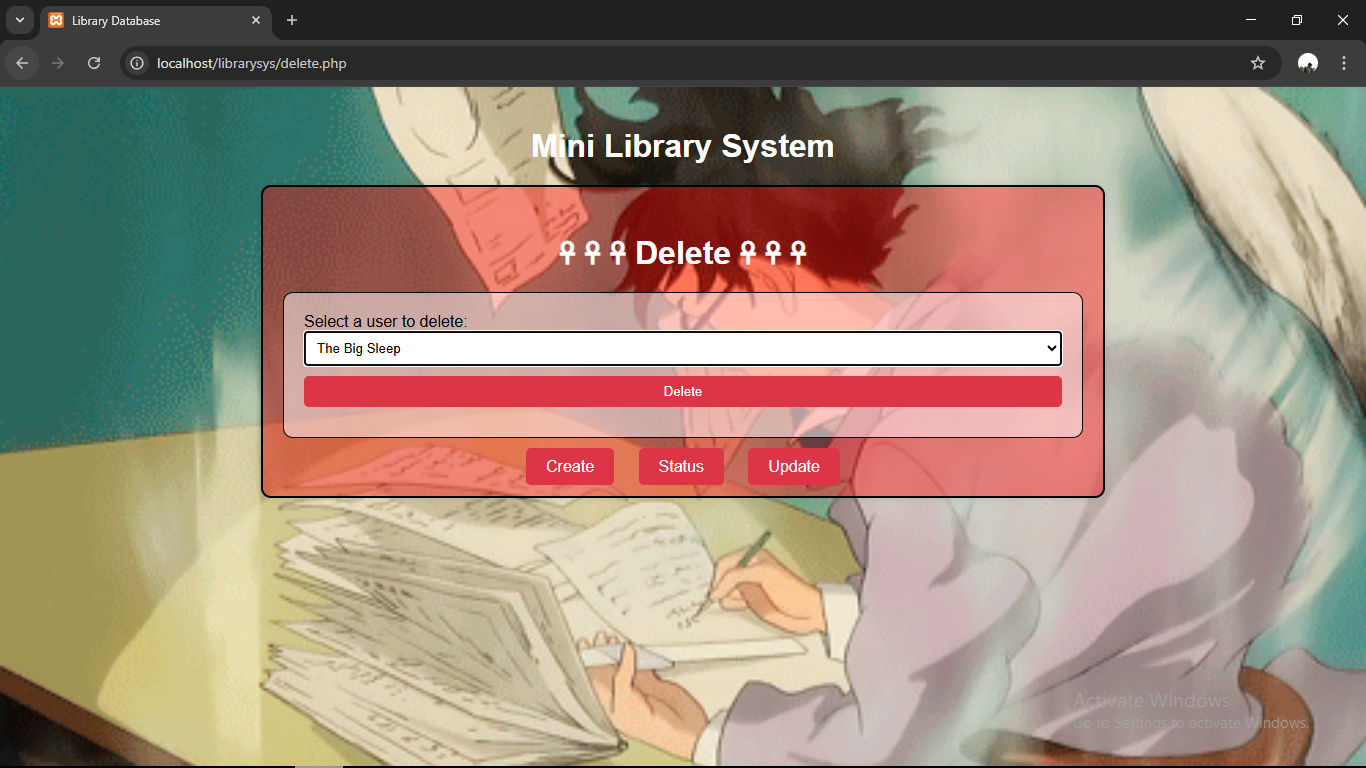Click the 'Select a user to delete' label
The image size is (1366, 768).
385,321
